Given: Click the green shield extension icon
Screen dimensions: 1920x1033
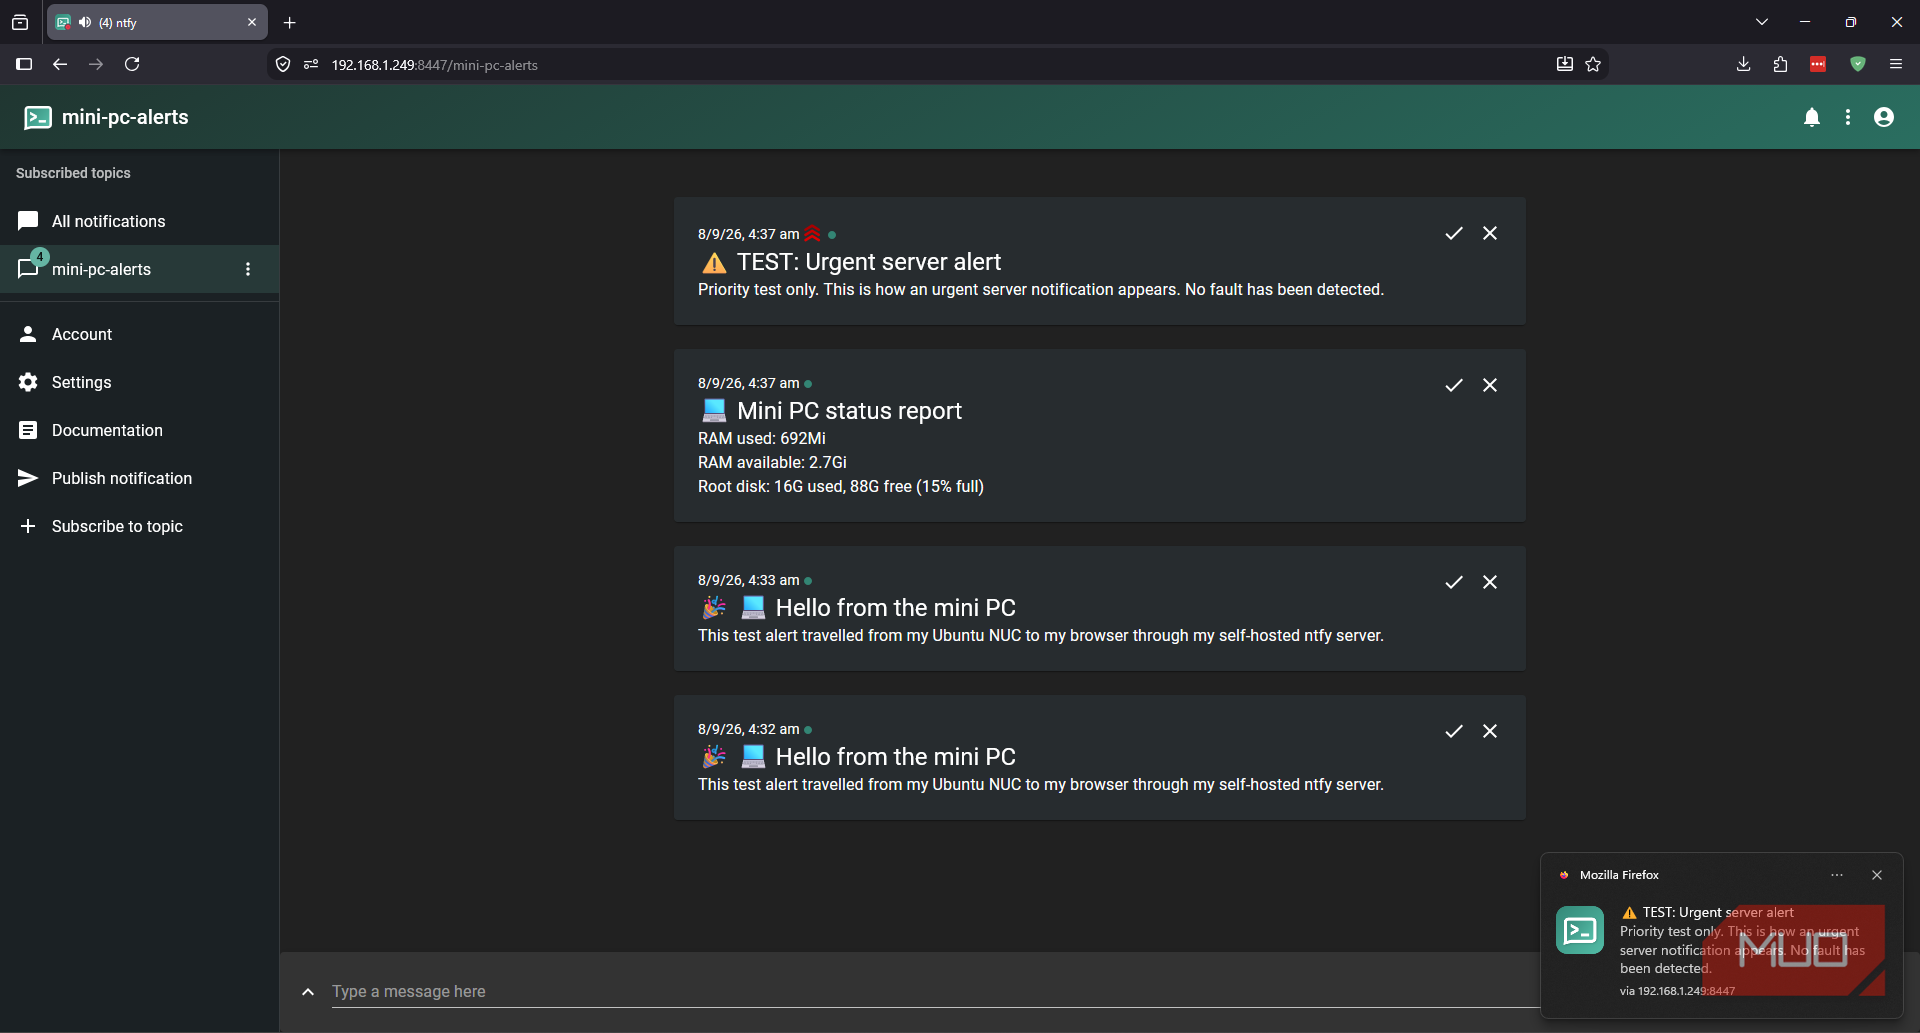Looking at the screenshot, I should 1858,64.
